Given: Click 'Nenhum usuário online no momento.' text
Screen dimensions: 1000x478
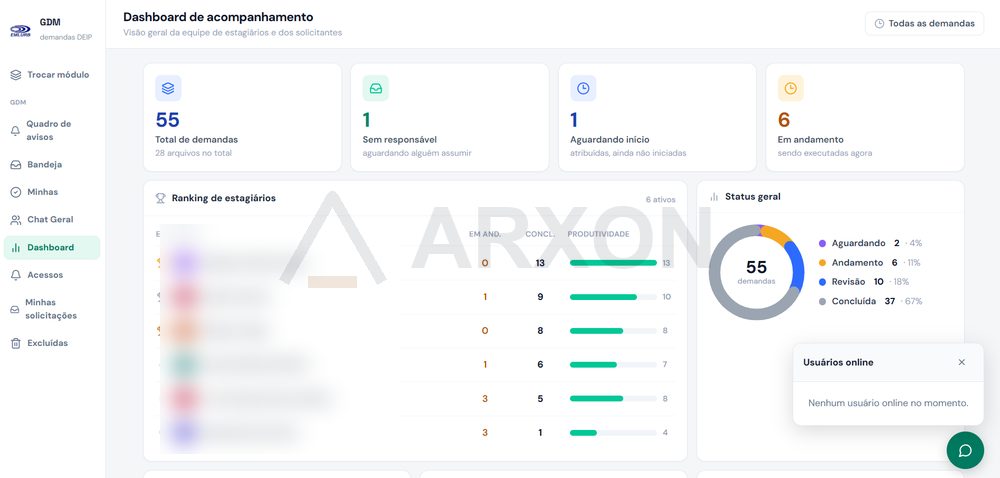Looking at the screenshot, I should tap(888, 403).
